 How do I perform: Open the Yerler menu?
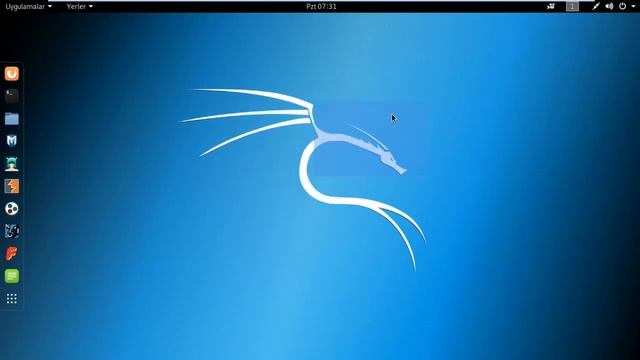[80, 6]
